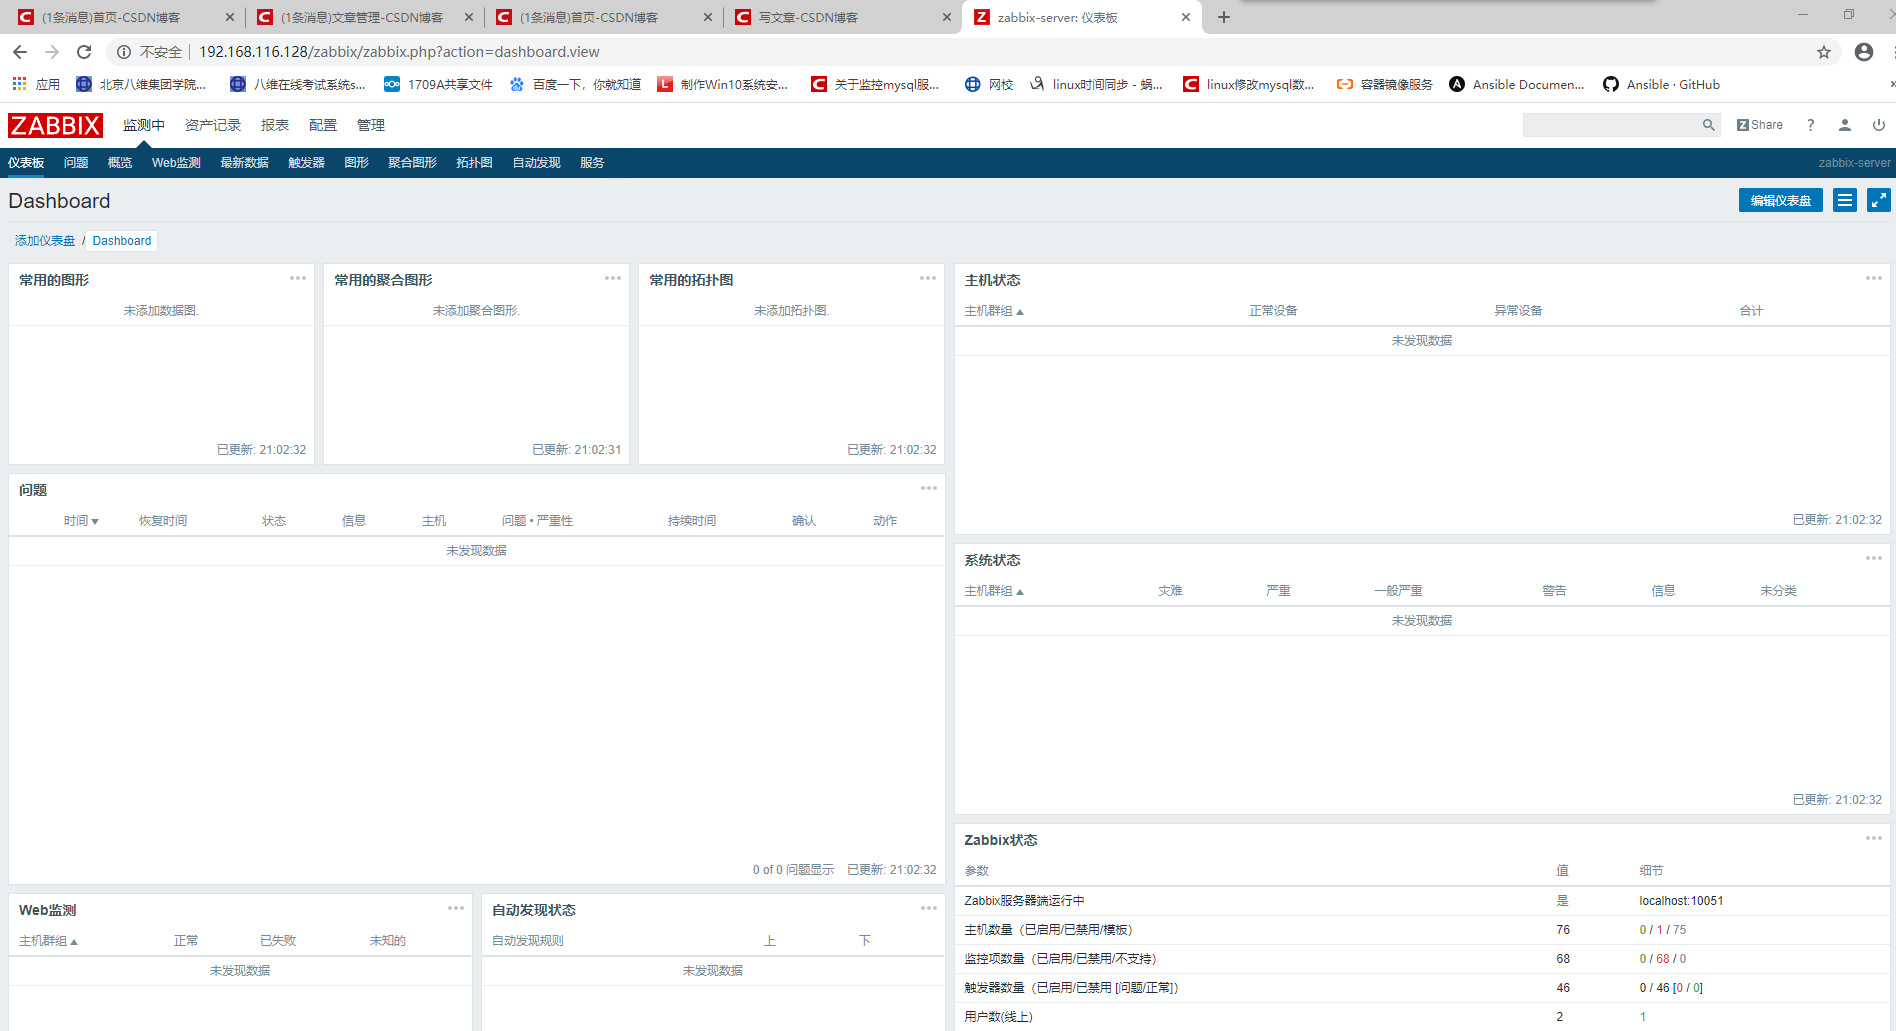The image size is (1896, 1031).
Task: Sort Web监测 by 主机群组 column
Action: (48, 941)
